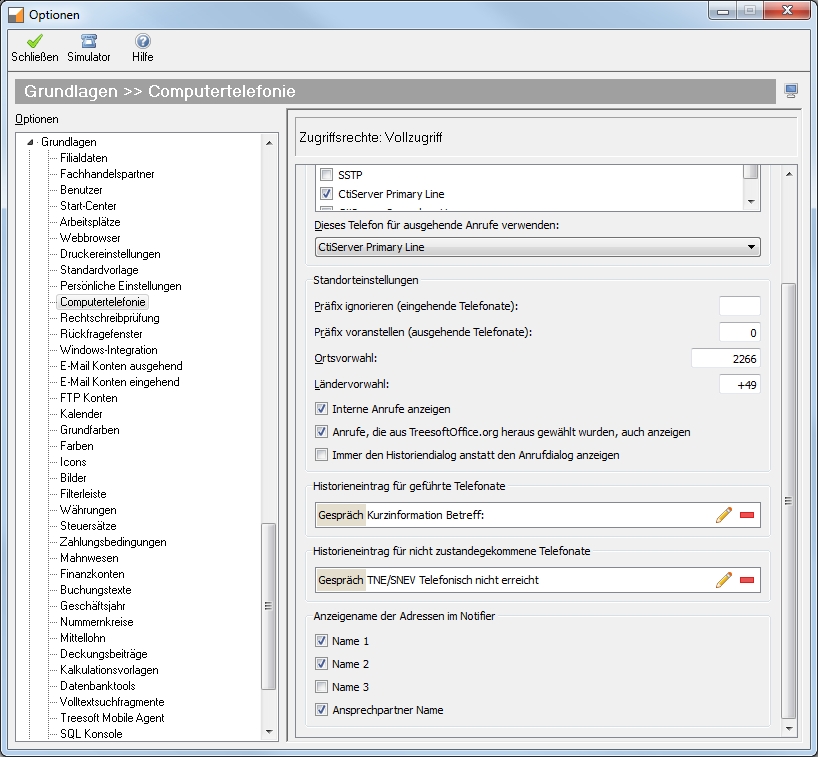Toggle the CtiServer Primary Line checkbox
818x757 pixels.
[x=326, y=194]
